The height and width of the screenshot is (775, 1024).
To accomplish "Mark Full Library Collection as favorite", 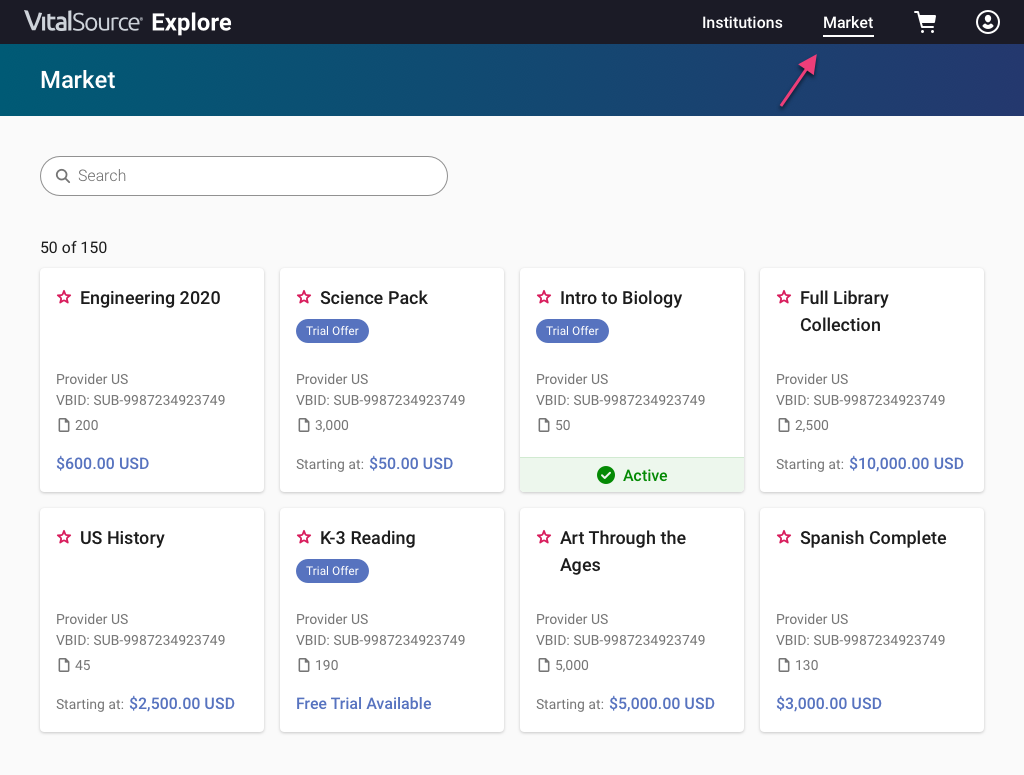I will tap(784, 298).
